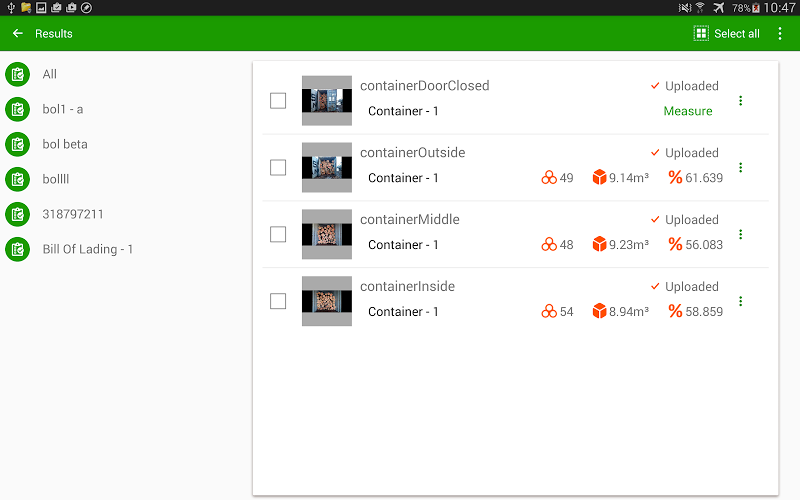Select the bol1 - a list item
800x500 pixels.
point(63,109)
